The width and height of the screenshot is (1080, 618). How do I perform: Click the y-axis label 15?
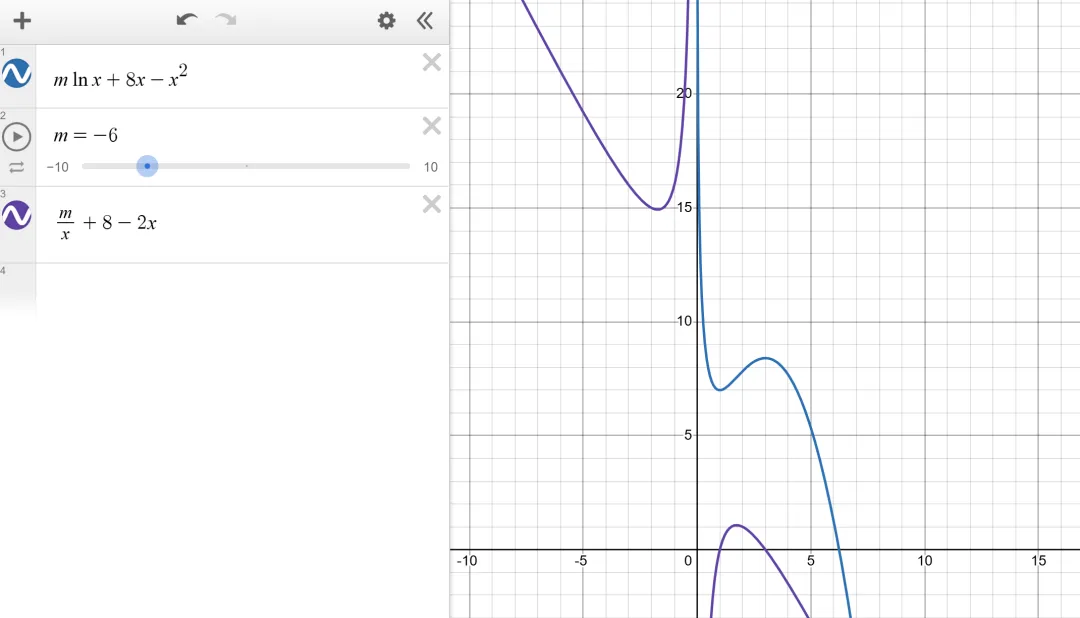coord(685,207)
